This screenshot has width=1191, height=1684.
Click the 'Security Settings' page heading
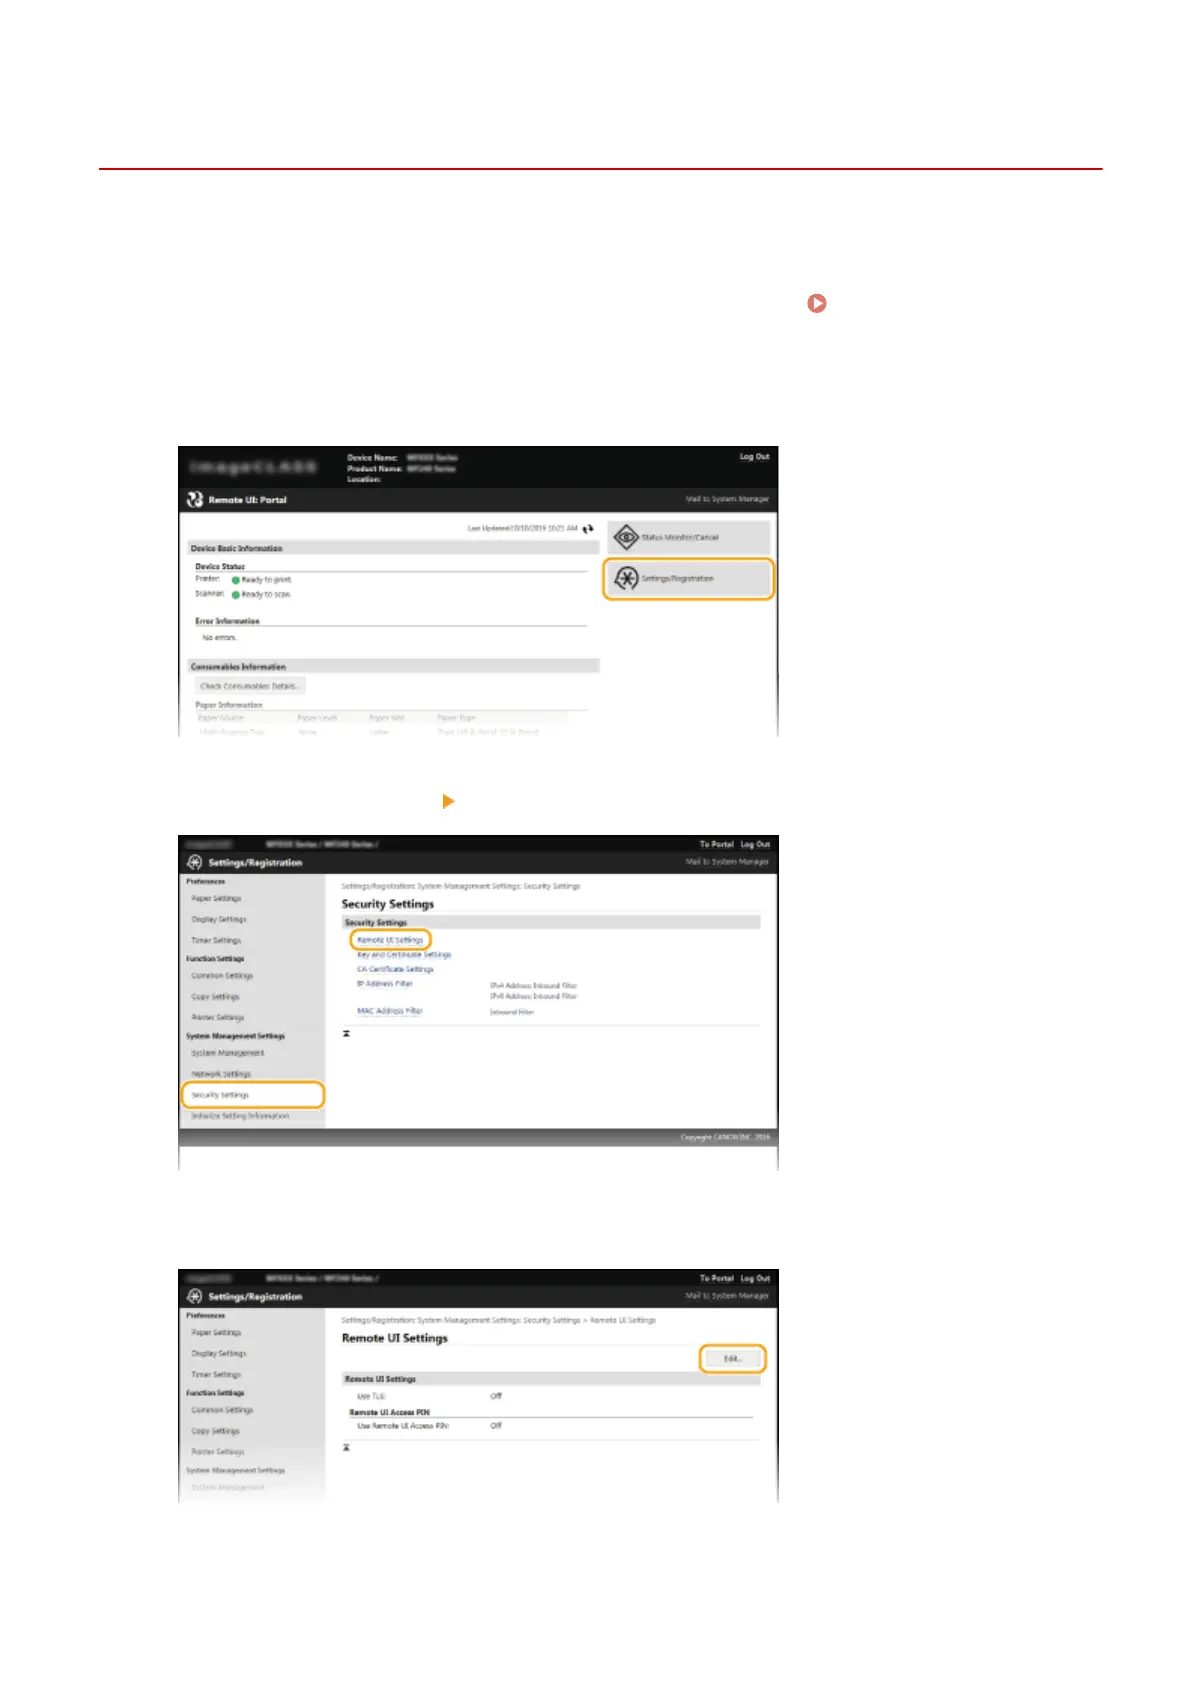pyautogui.click(x=388, y=904)
